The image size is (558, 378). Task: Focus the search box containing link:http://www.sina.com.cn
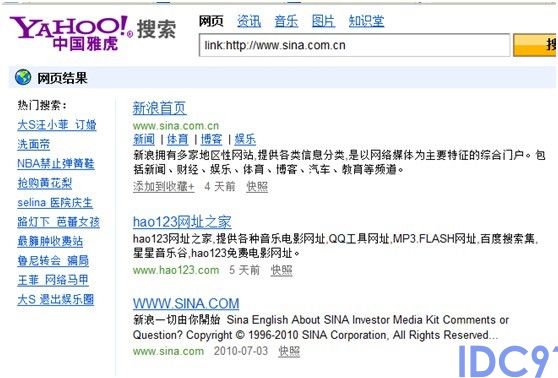(x=354, y=45)
